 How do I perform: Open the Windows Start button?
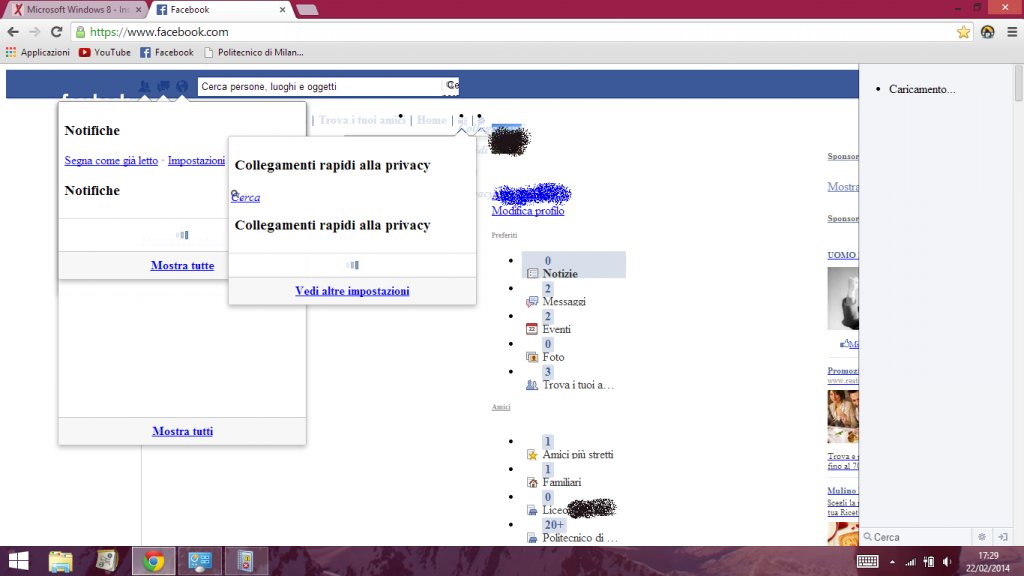tap(18, 561)
